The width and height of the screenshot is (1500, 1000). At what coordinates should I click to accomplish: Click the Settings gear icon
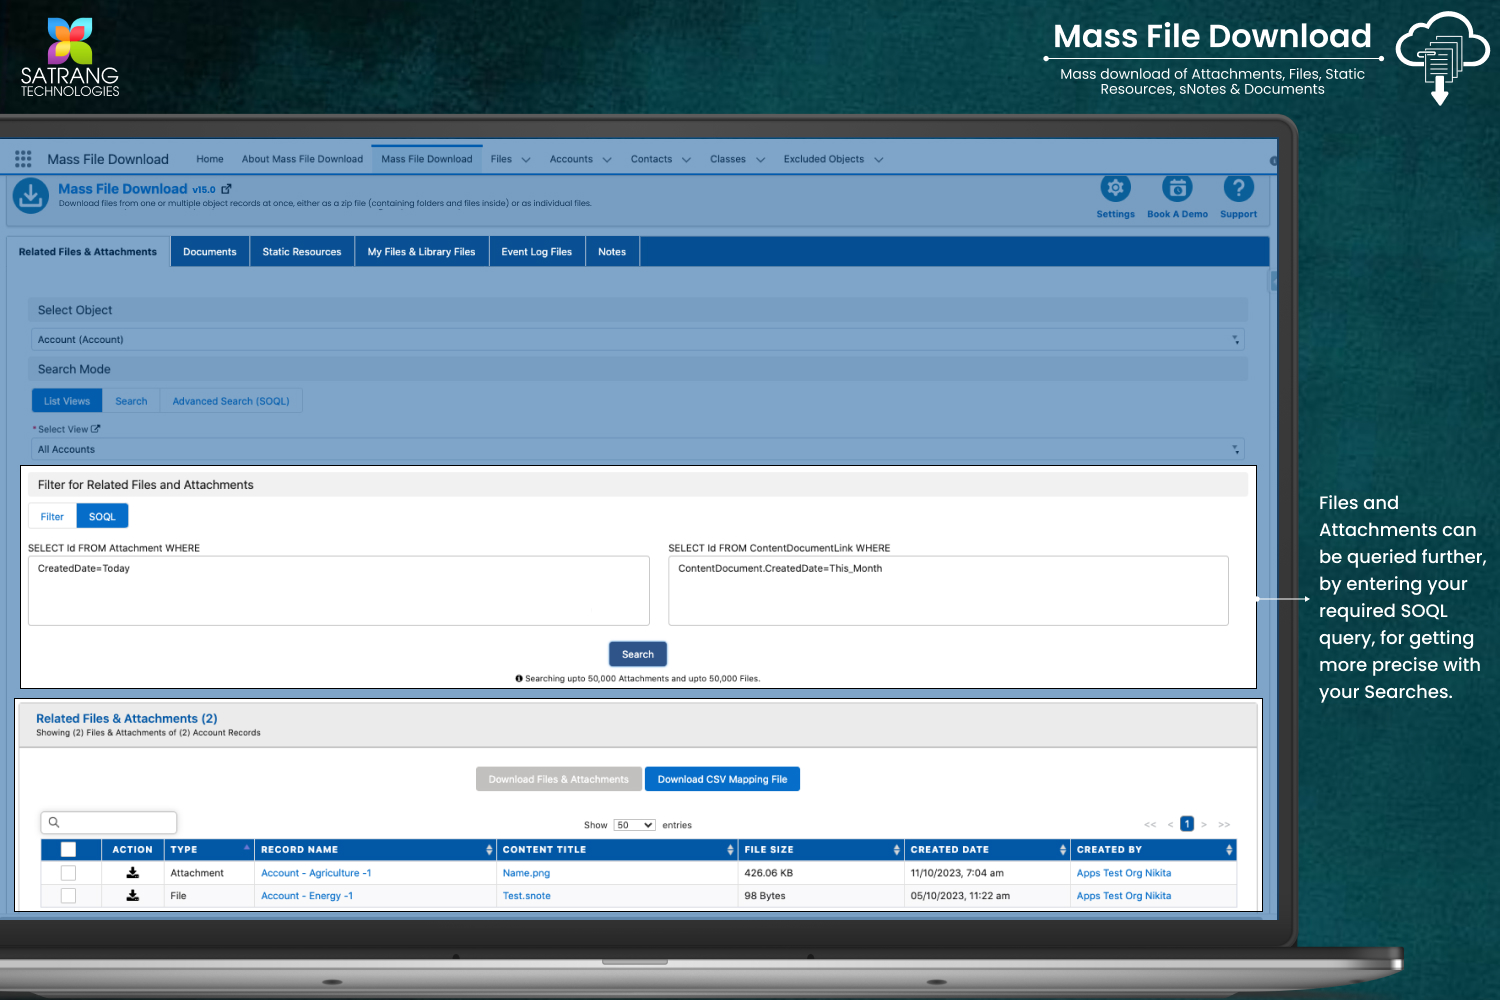(1115, 188)
